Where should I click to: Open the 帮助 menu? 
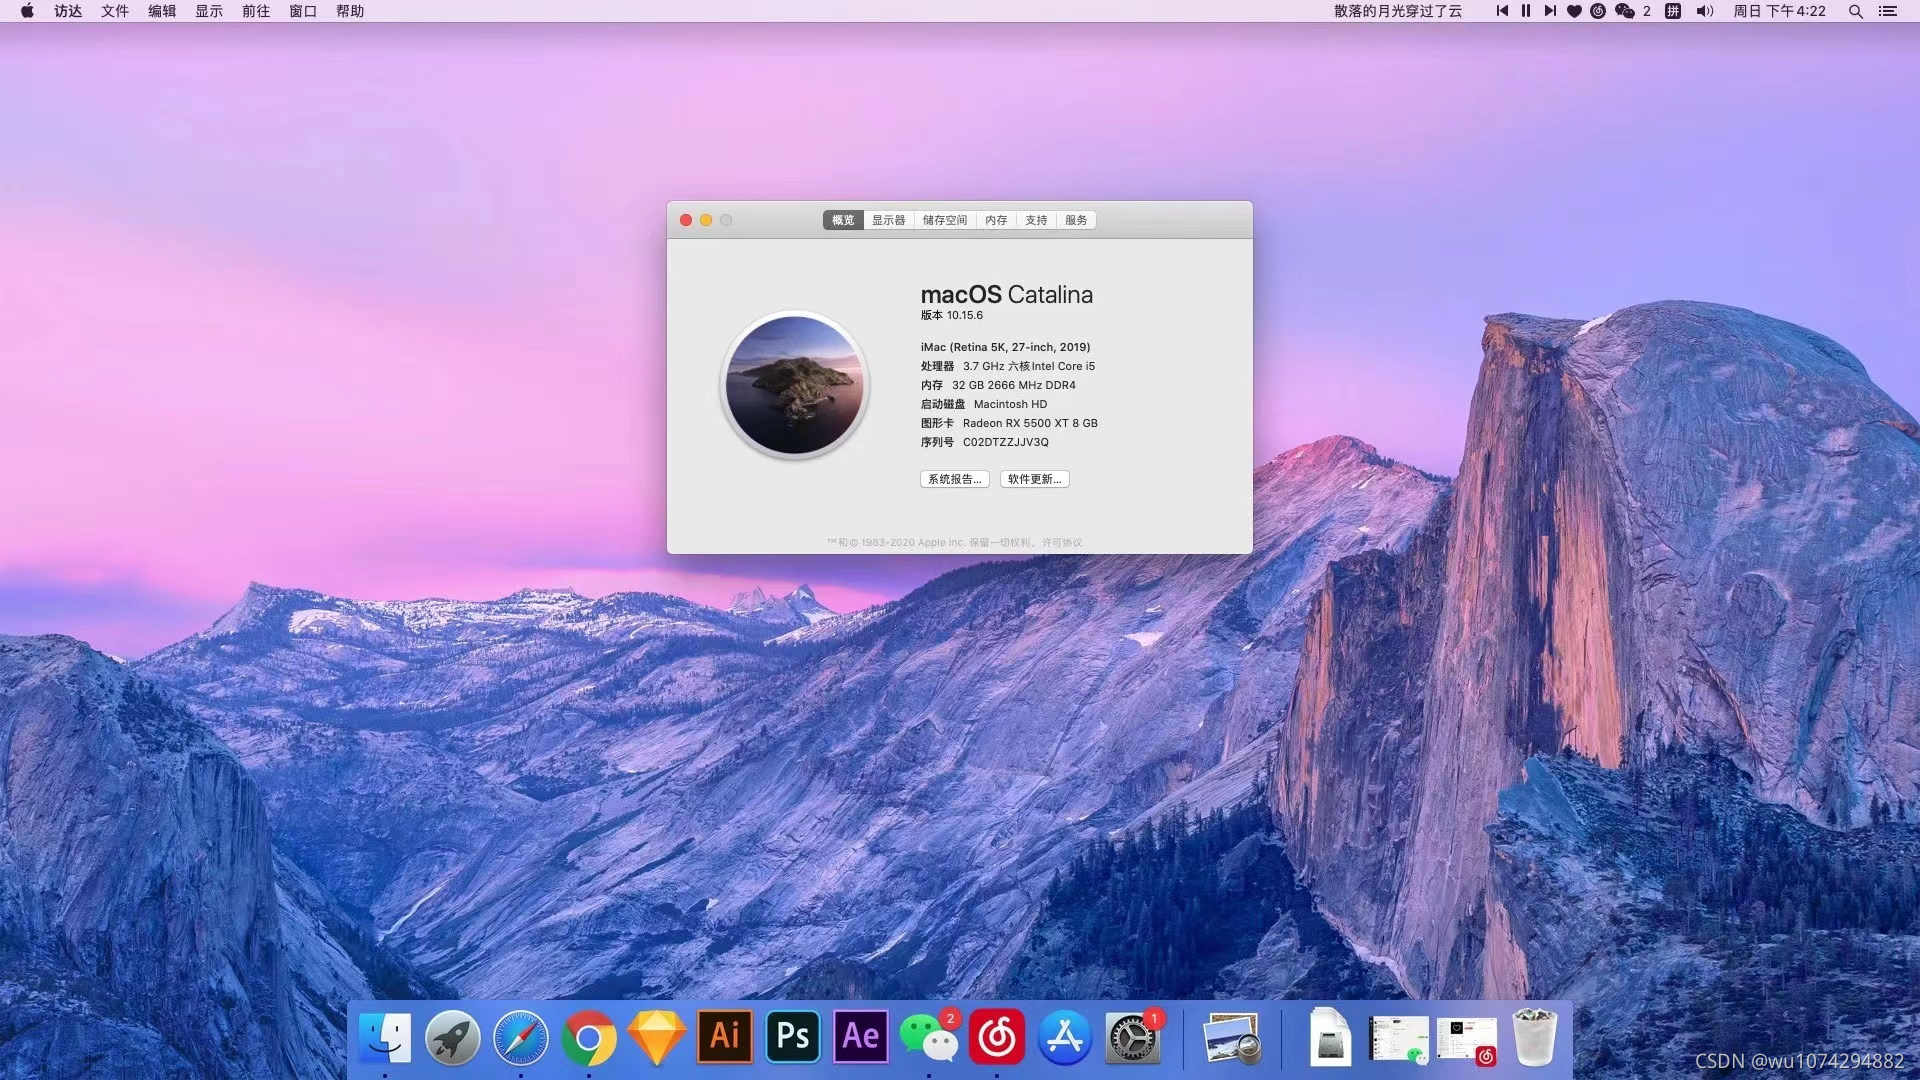tap(350, 11)
